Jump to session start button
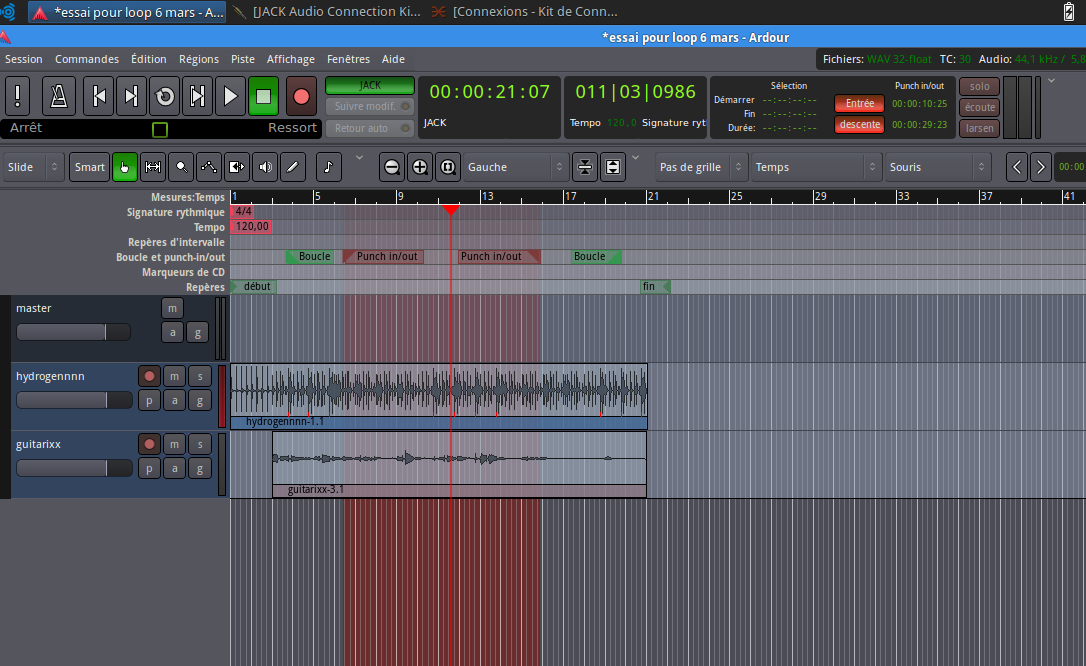The width and height of the screenshot is (1086, 666). pos(99,97)
